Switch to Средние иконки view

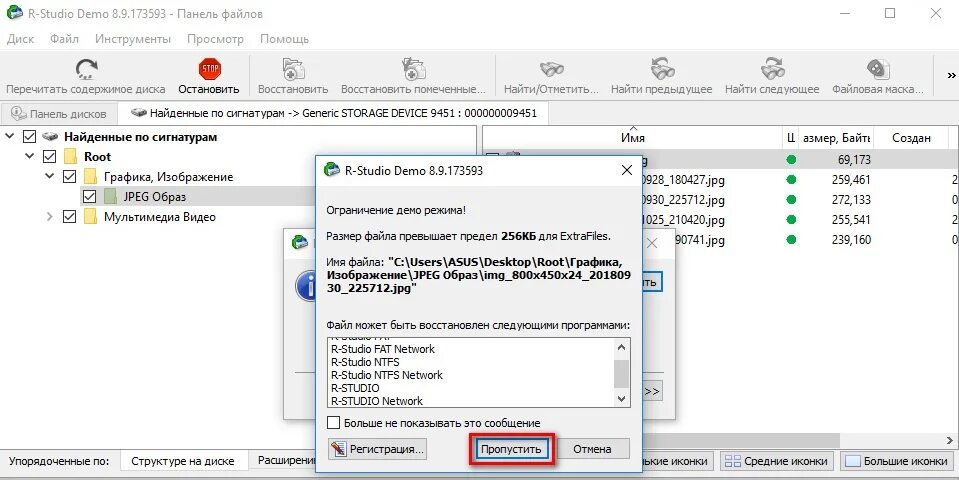[x=777, y=461]
